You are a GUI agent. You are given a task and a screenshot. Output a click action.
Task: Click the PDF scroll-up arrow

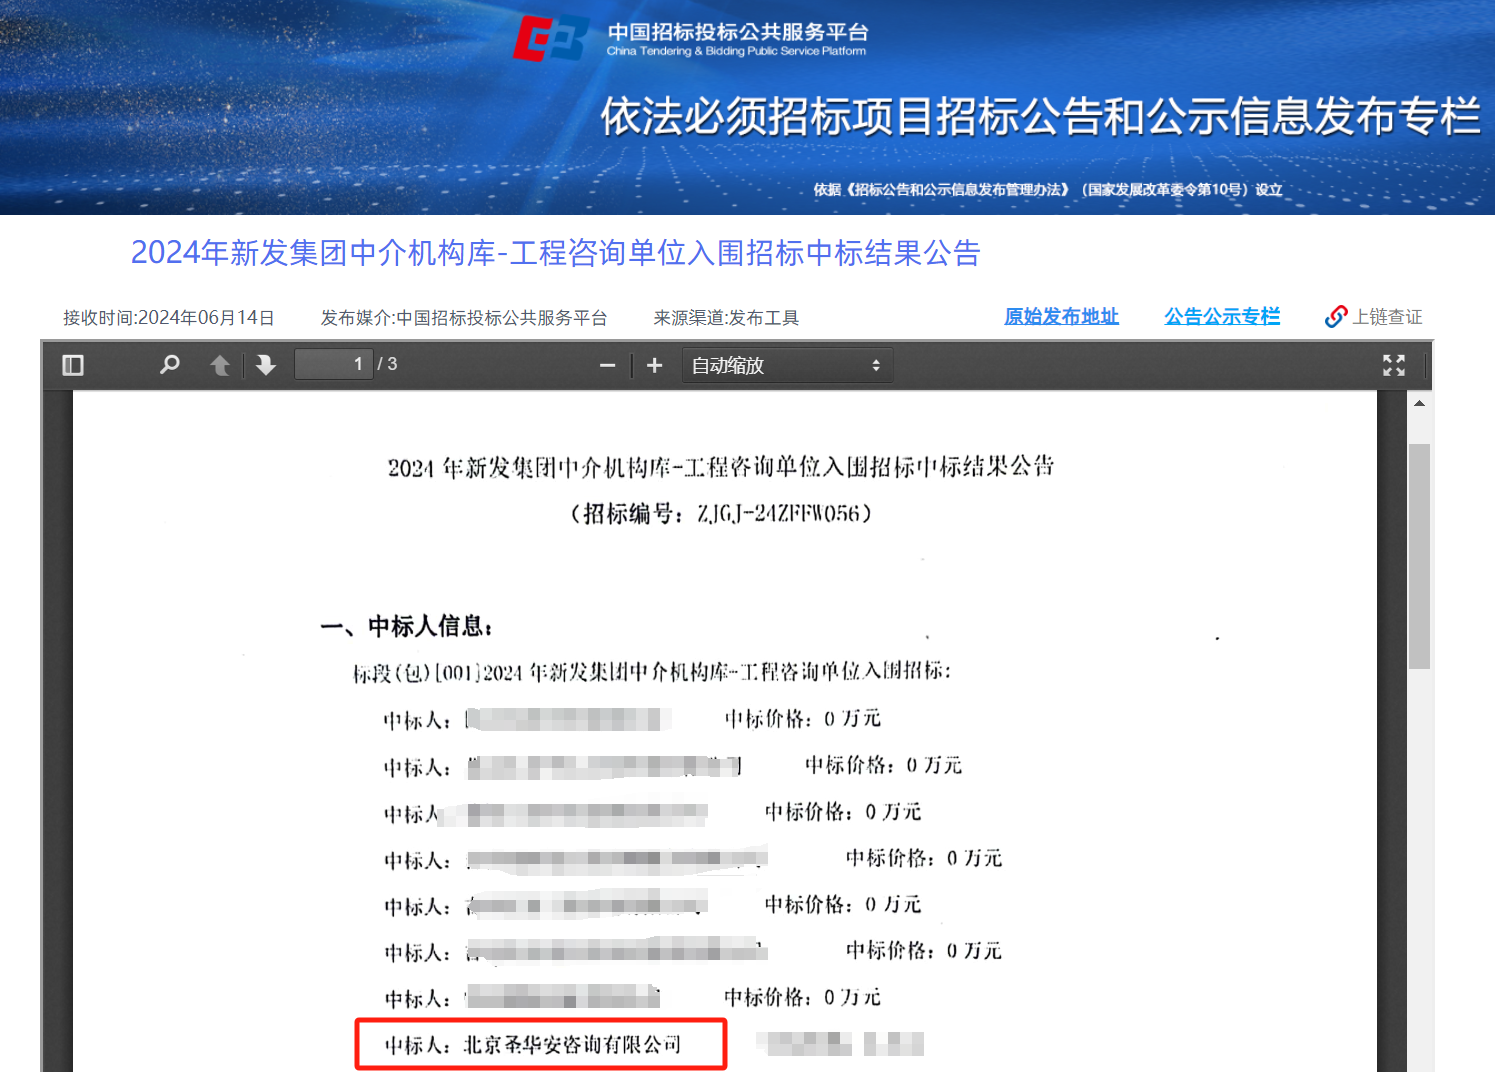(1419, 403)
